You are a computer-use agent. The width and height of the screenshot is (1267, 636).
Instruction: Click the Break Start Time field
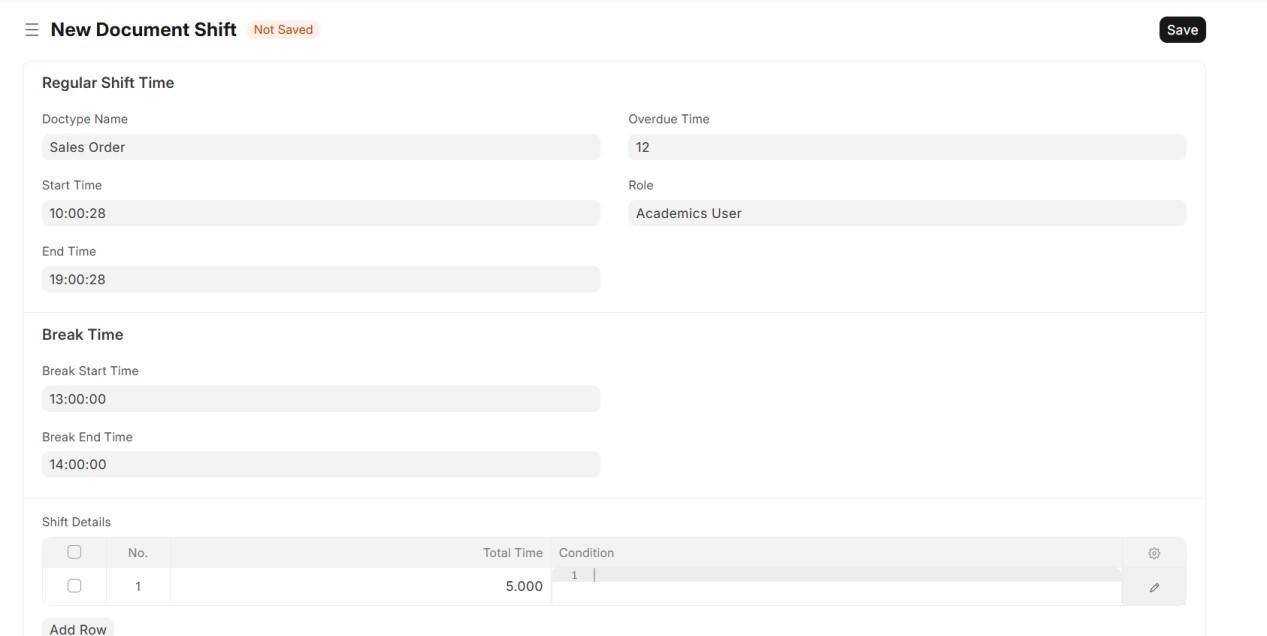coord(320,399)
